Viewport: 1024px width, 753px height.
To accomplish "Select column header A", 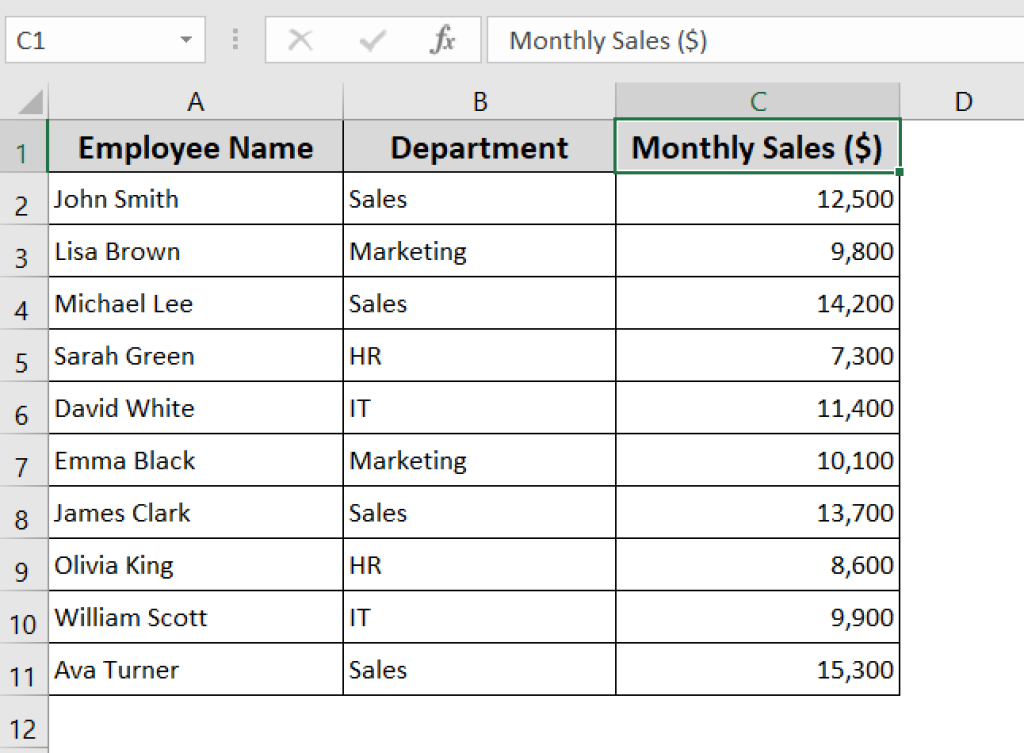I will pyautogui.click(x=195, y=101).
